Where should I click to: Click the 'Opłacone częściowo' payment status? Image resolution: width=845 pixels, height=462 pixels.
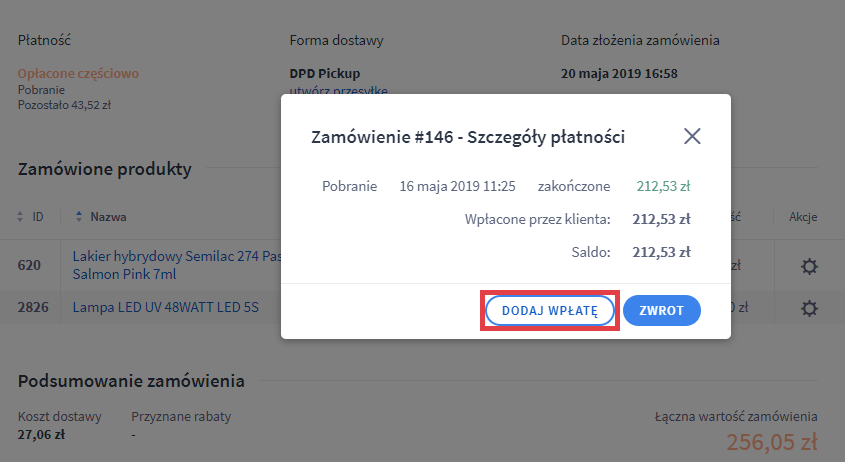[78, 73]
